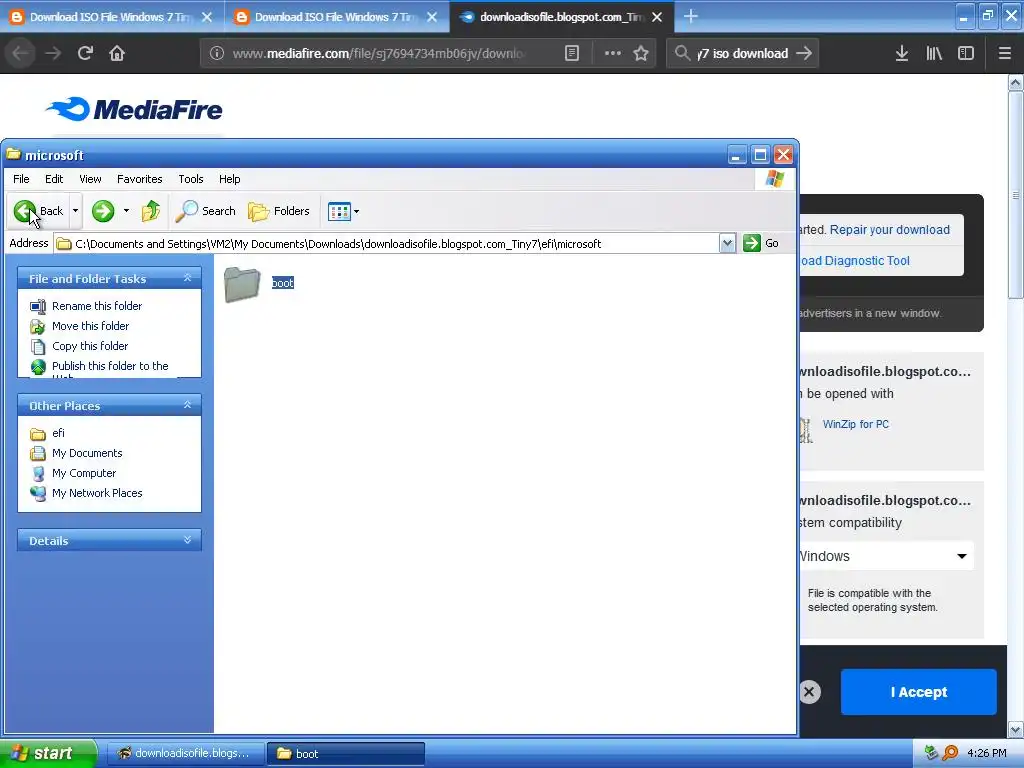Click Rename this folder
The width and height of the screenshot is (1024, 768).
[x=97, y=306]
